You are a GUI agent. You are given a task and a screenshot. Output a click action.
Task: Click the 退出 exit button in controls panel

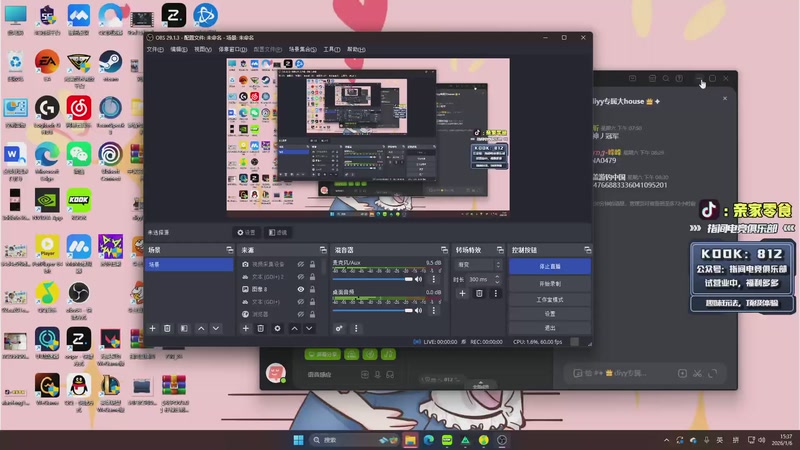click(x=549, y=328)
